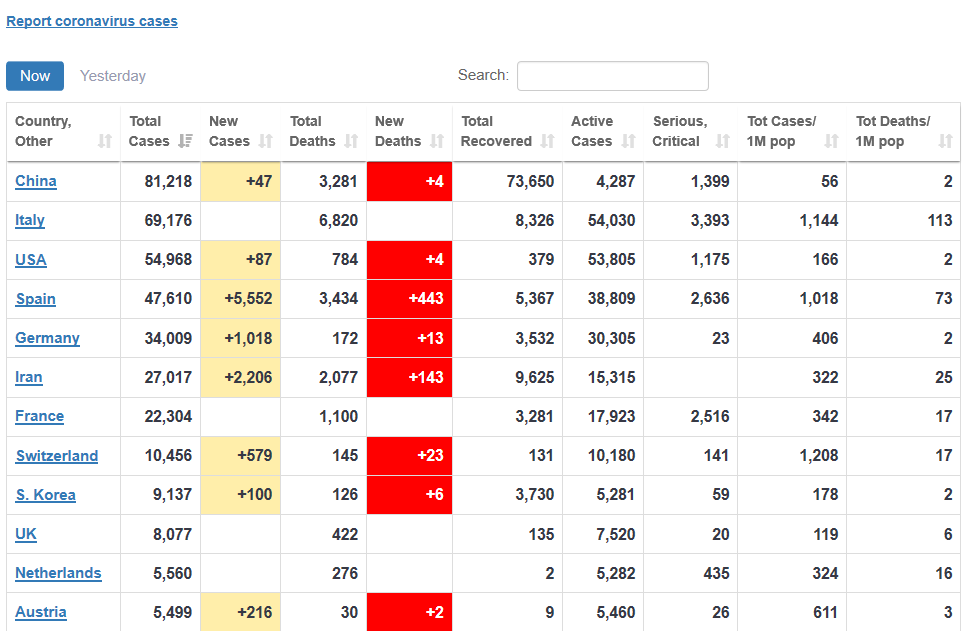972x631 pixels.
Task: Open Report coronavirus cases link
Action: click(x=92, y=21)
